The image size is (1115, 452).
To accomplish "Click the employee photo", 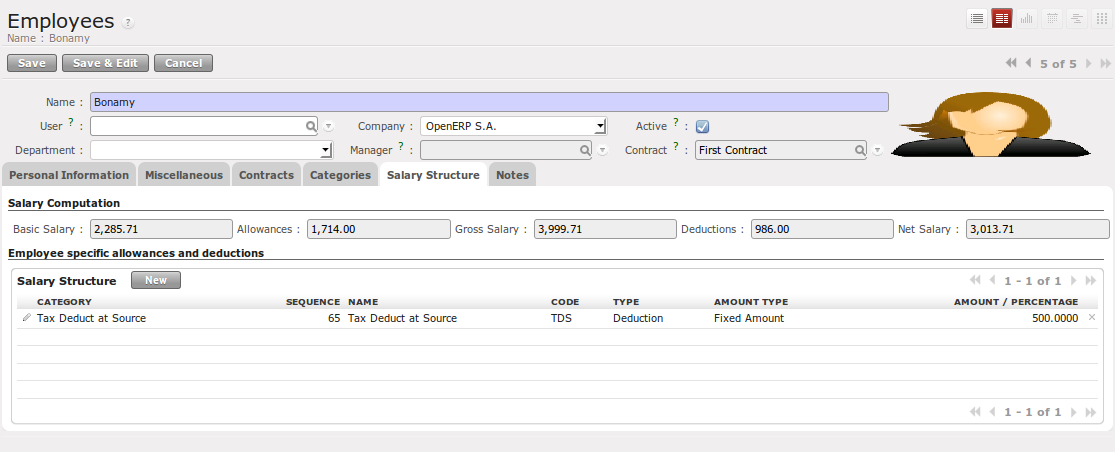I will click(991, 124).
